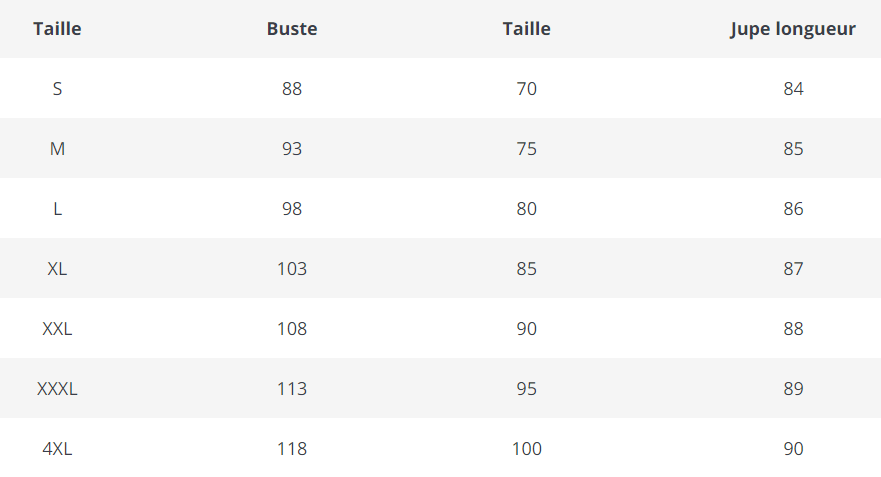This screenshot has width=881, height=477.
Task: Click the L size row label
Action: (57, 209)
